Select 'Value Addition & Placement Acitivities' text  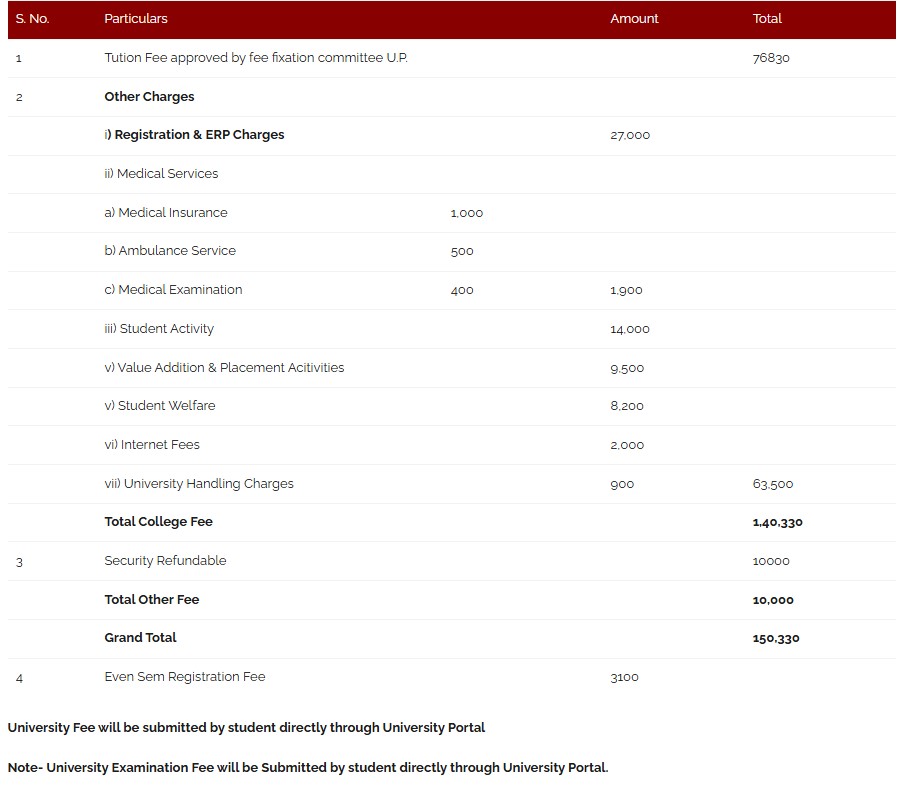click(x=224, y=368)
